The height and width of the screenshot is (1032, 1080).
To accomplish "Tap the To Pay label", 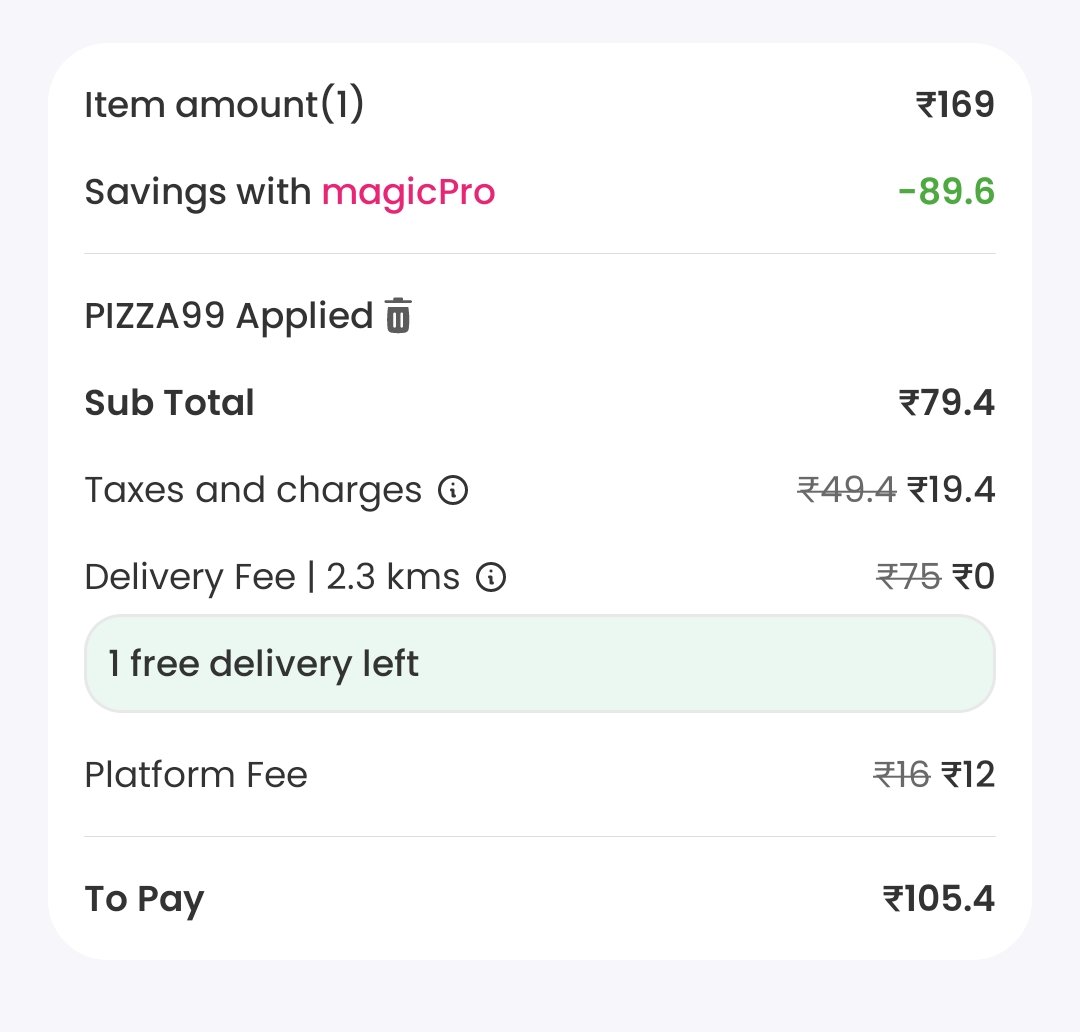I will coord(145,899).
